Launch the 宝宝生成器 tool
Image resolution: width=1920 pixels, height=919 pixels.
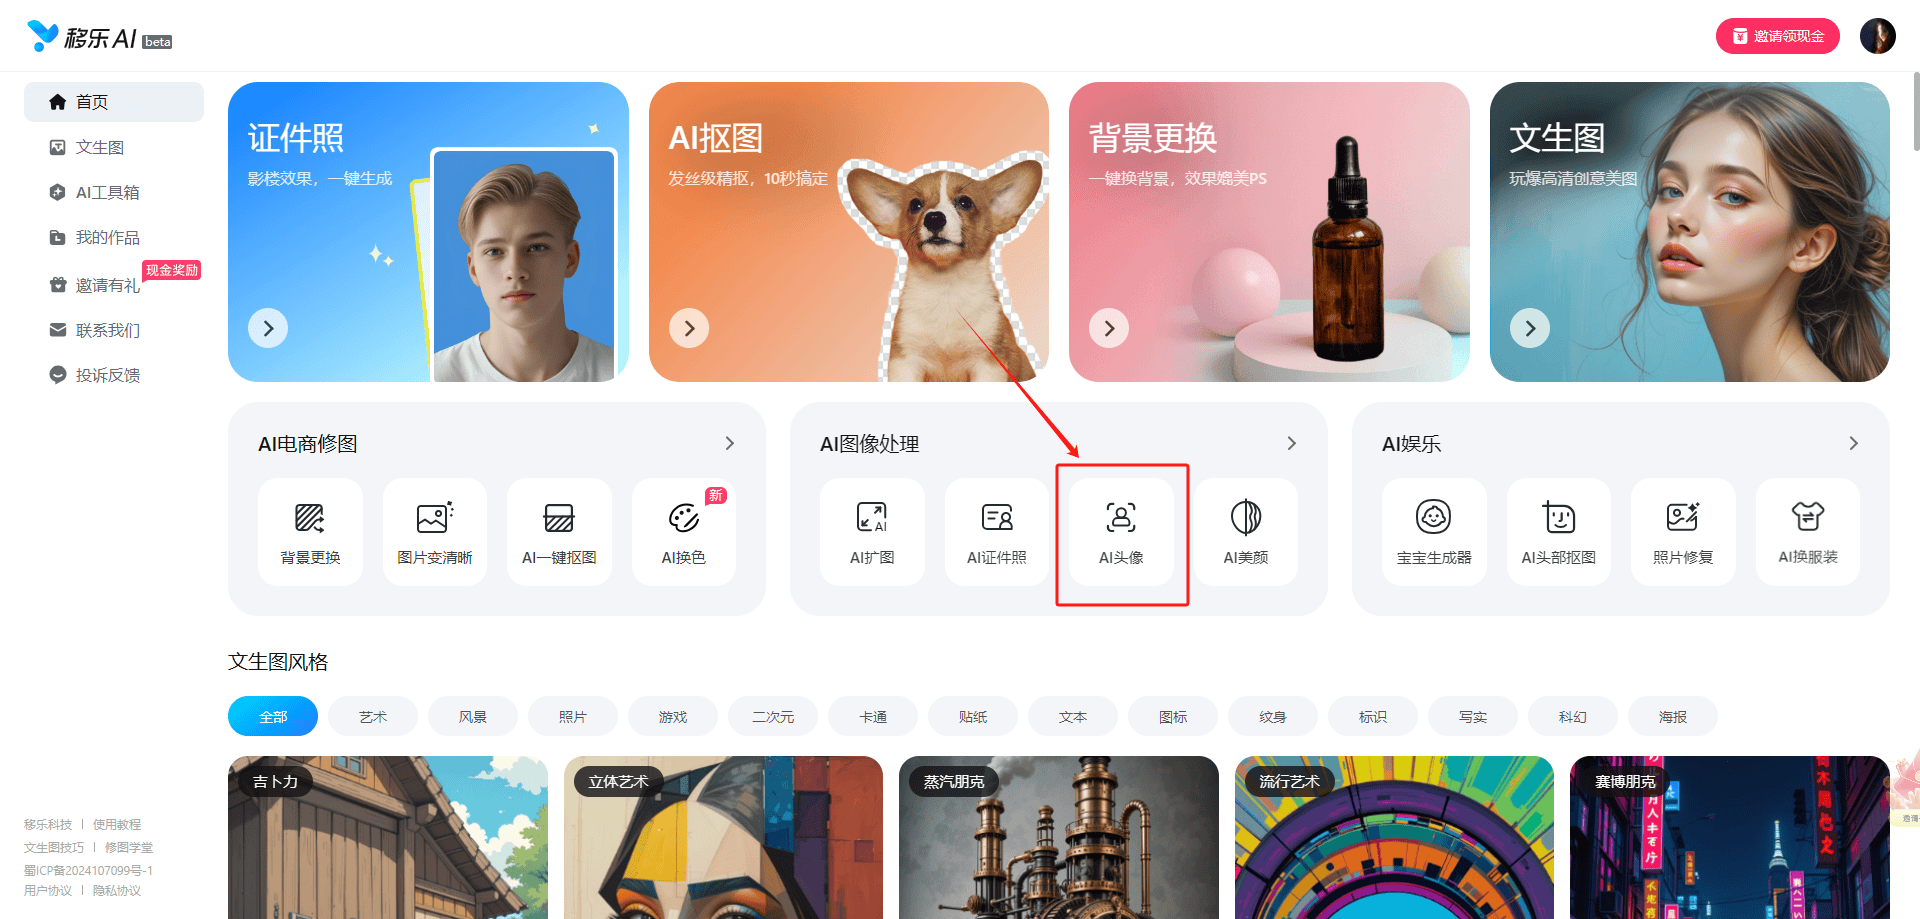pos(1434,532)
